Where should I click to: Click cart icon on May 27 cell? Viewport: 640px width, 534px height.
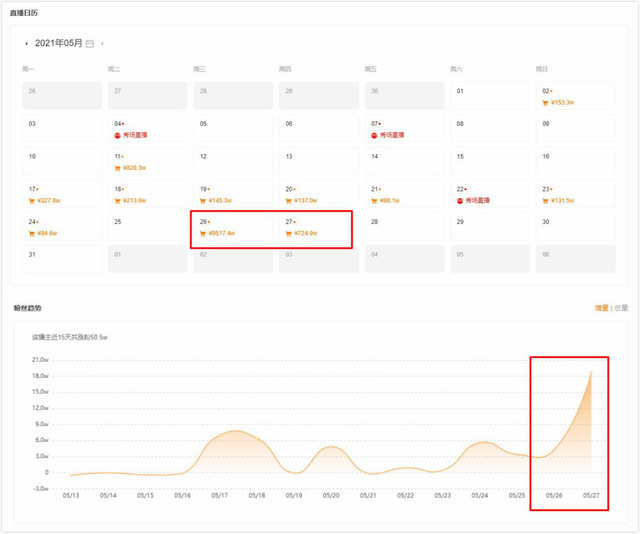[290, 233]
